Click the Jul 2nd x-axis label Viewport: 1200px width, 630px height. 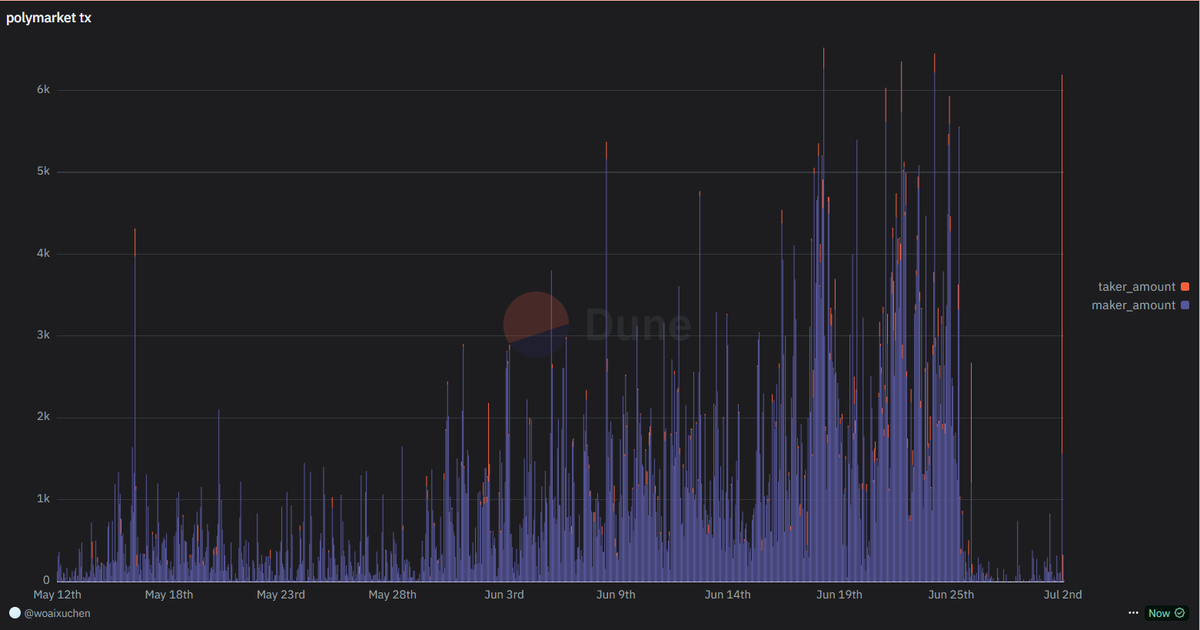pyautogui.click(x=1063, y=595)
